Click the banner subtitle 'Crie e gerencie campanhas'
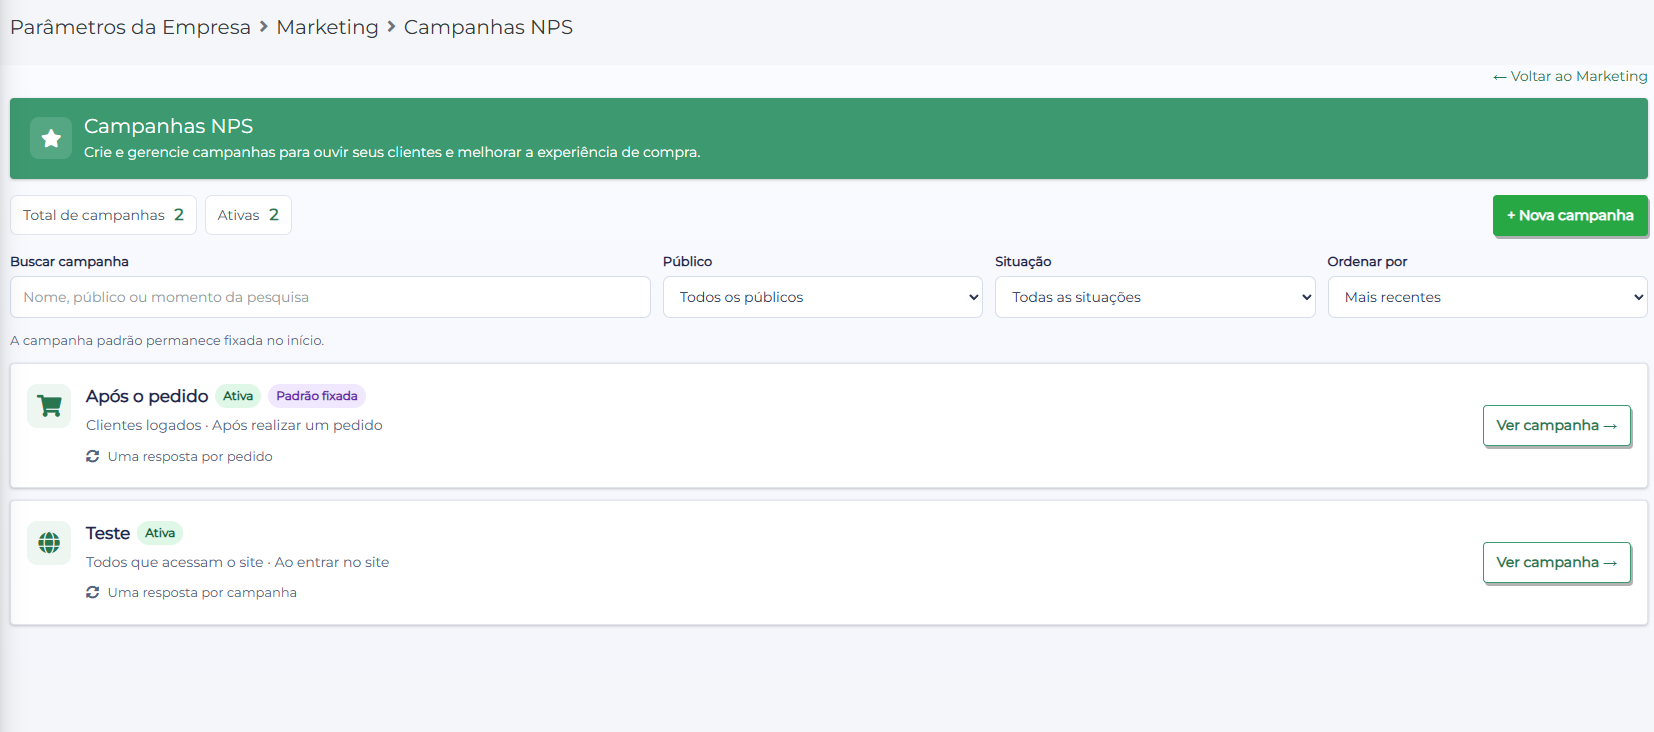 (392, 152)
